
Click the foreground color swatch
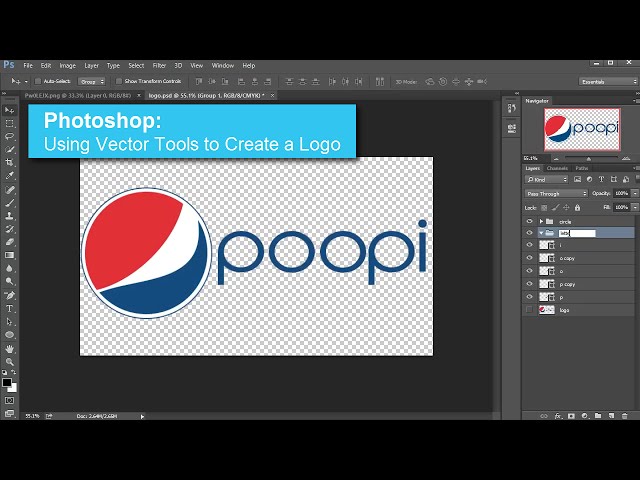[7, 382]
